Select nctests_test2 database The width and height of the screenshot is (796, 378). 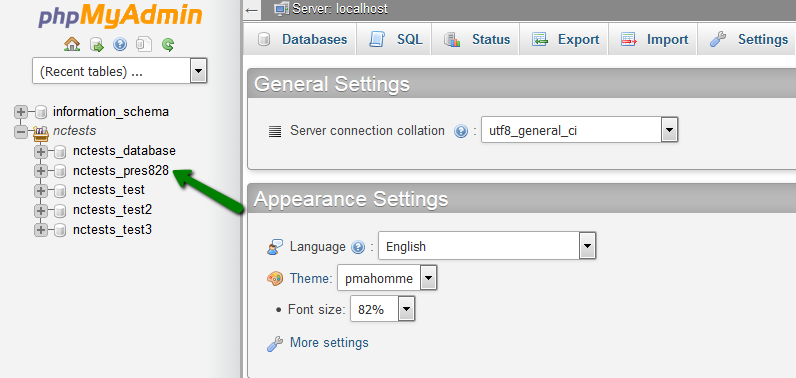coord(112,210)
